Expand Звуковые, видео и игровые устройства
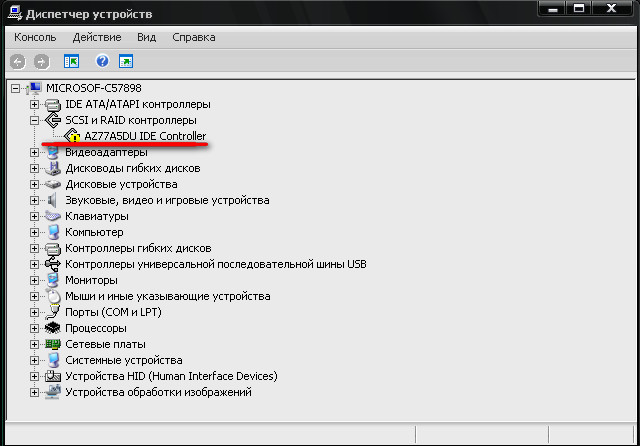This screenshot has width=640, height=446. [34, 200]
